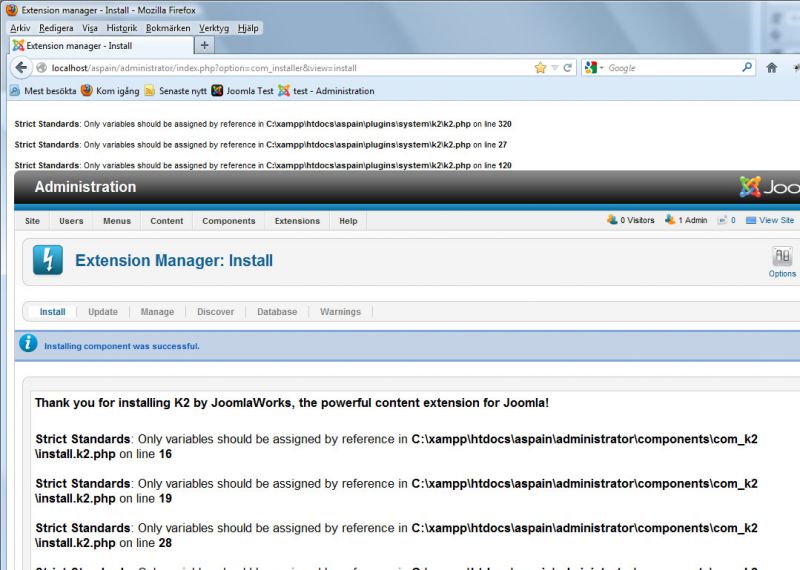Open the Joomla Test bookmark
800x570 pixels.
242,91
